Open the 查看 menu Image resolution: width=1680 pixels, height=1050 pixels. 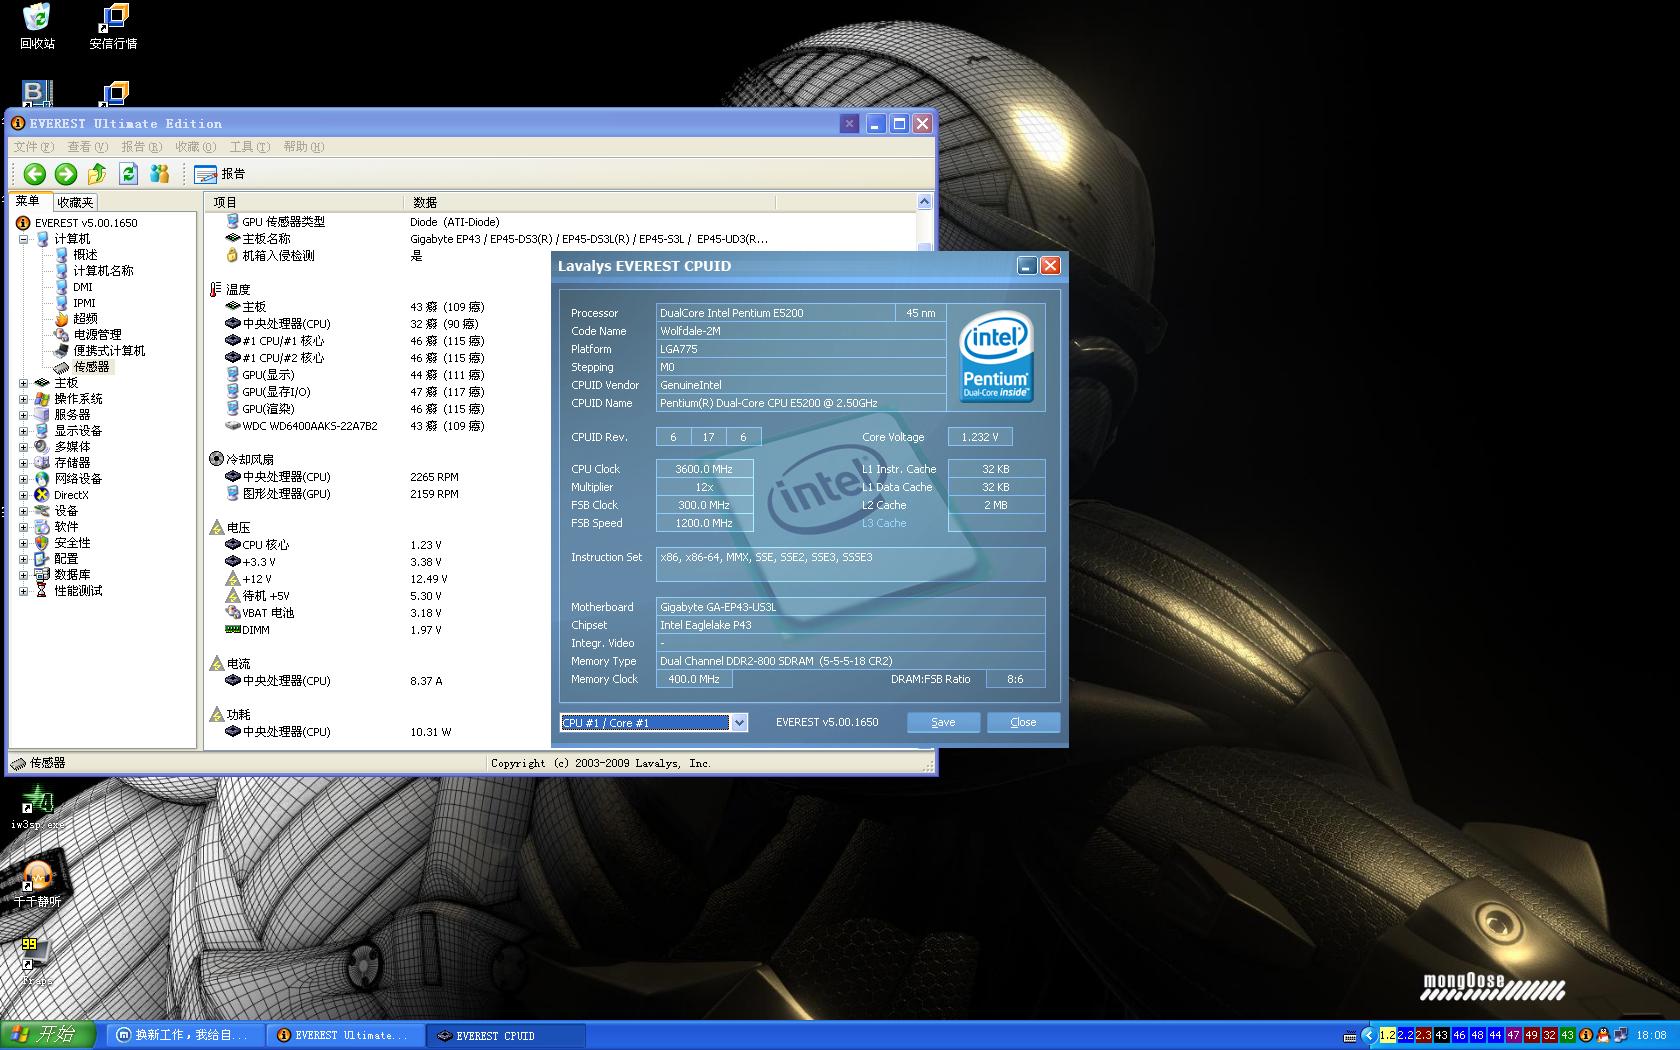coord(88,147)
